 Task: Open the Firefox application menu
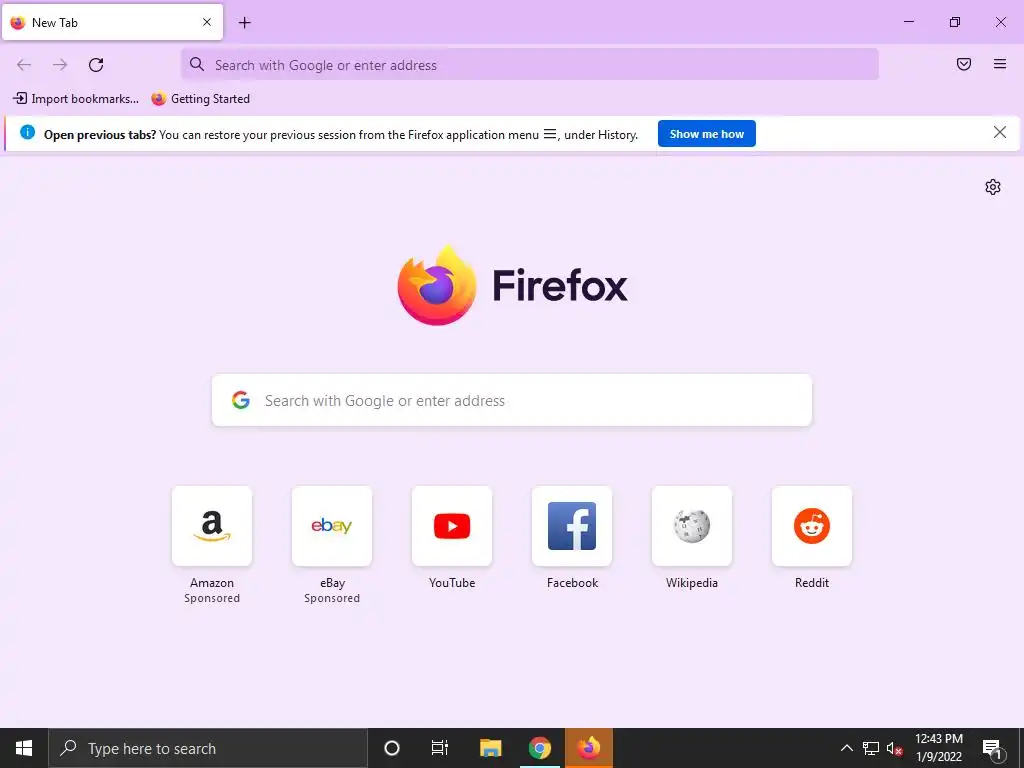pos(999,64)
